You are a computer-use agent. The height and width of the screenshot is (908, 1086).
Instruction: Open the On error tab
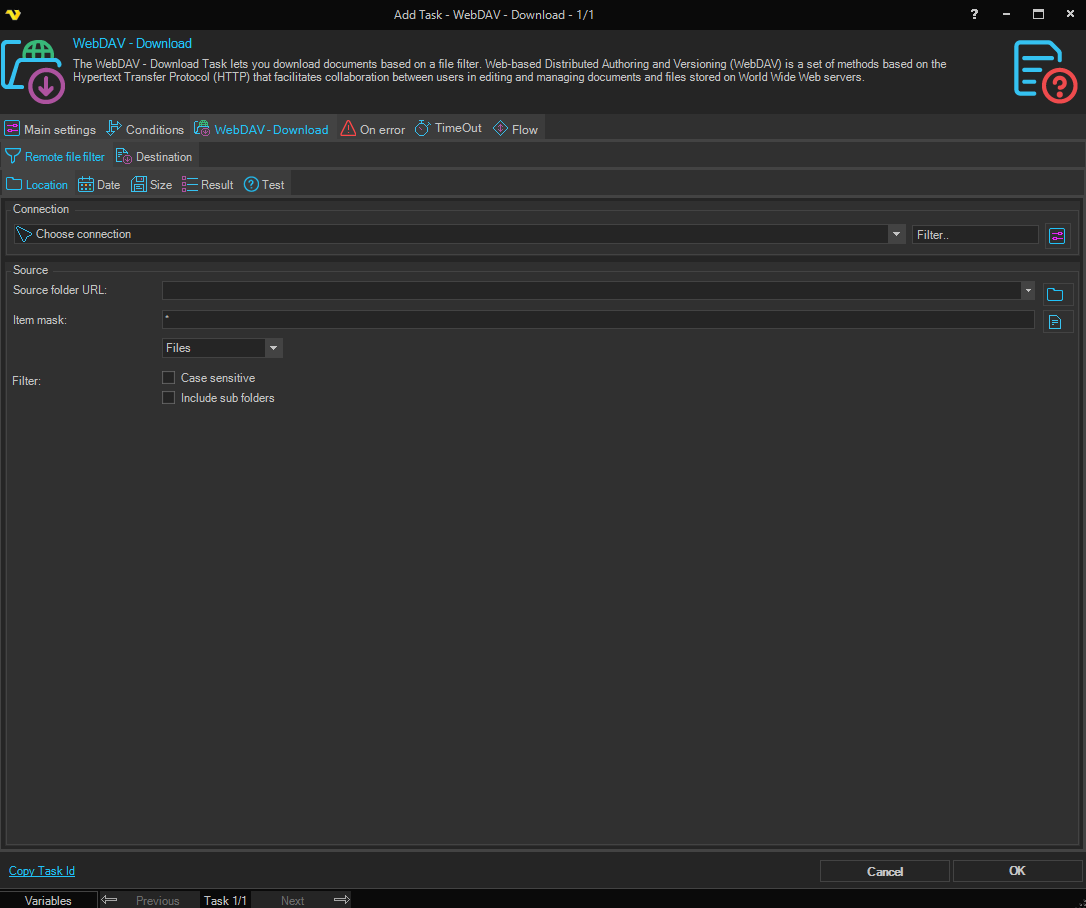point(373,130)
